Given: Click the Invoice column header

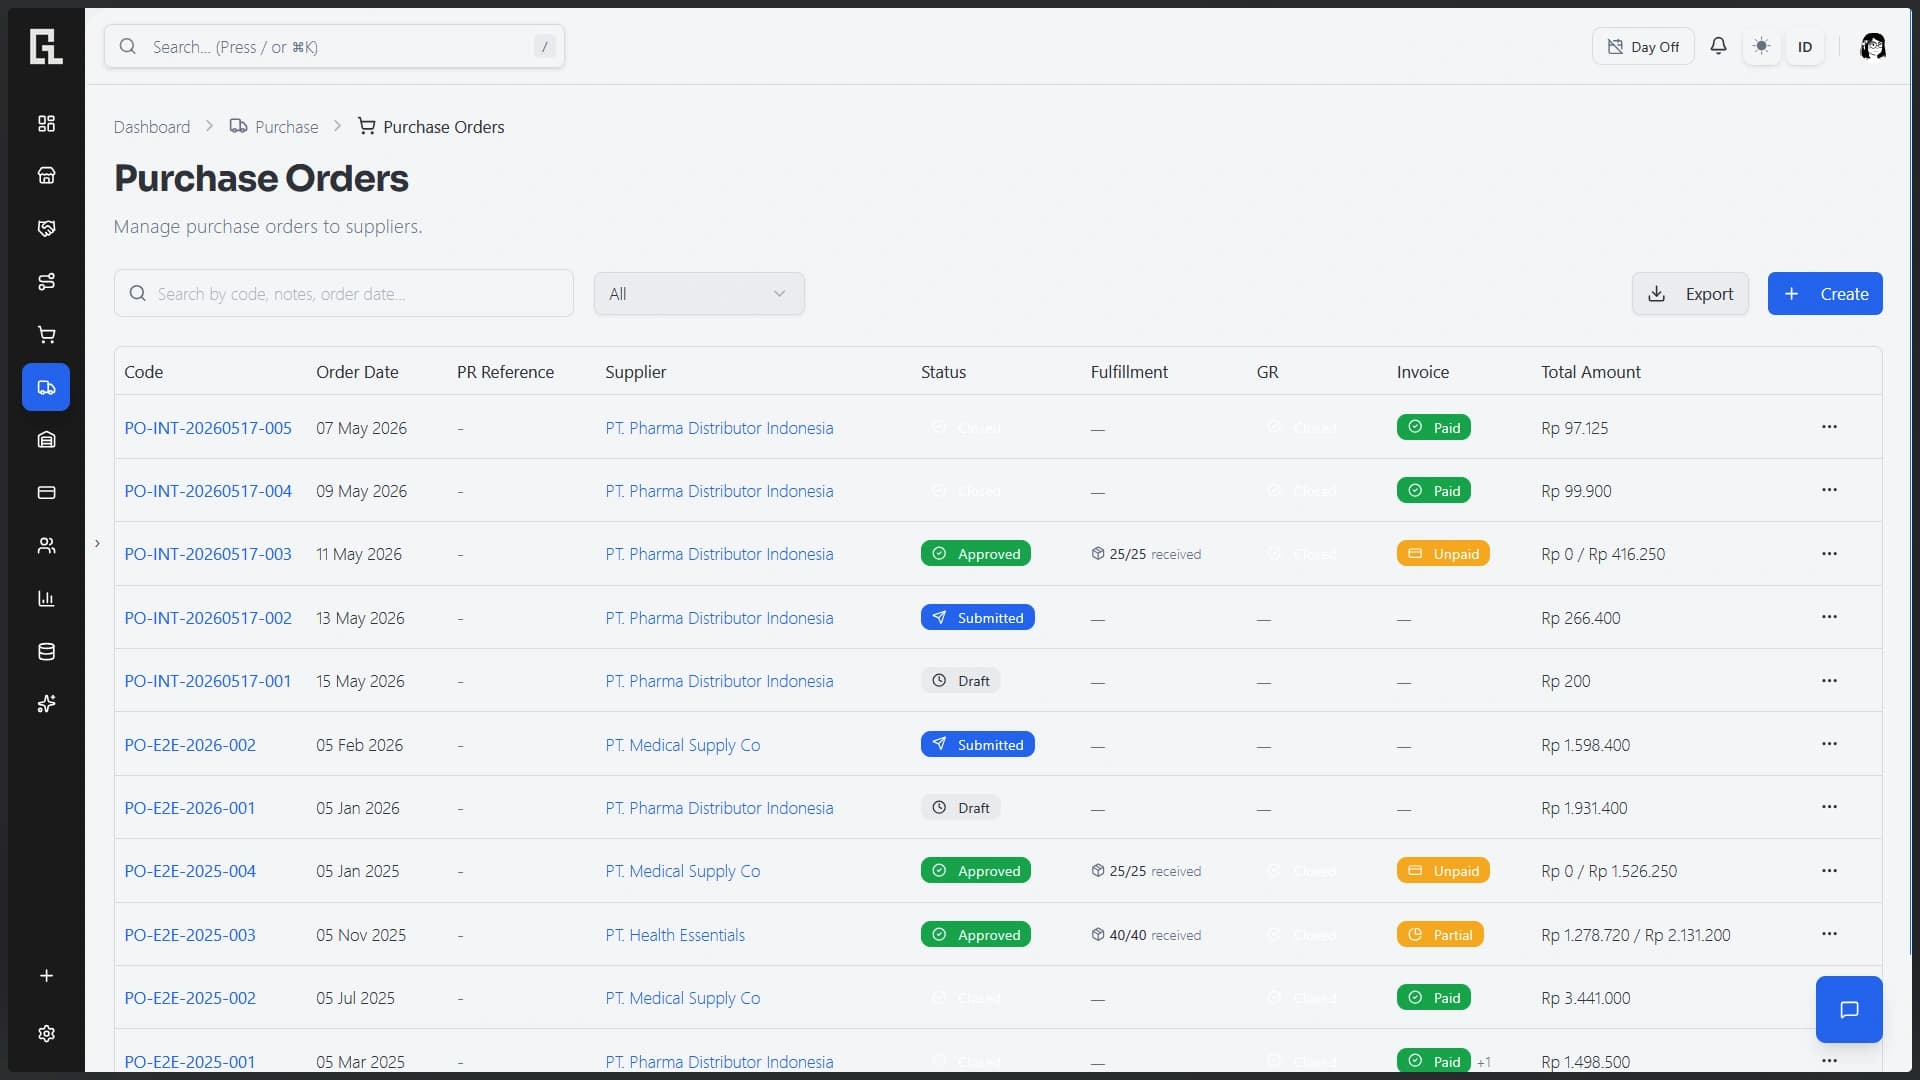Looking at the screenshot, I should (x=1423, y=372).
